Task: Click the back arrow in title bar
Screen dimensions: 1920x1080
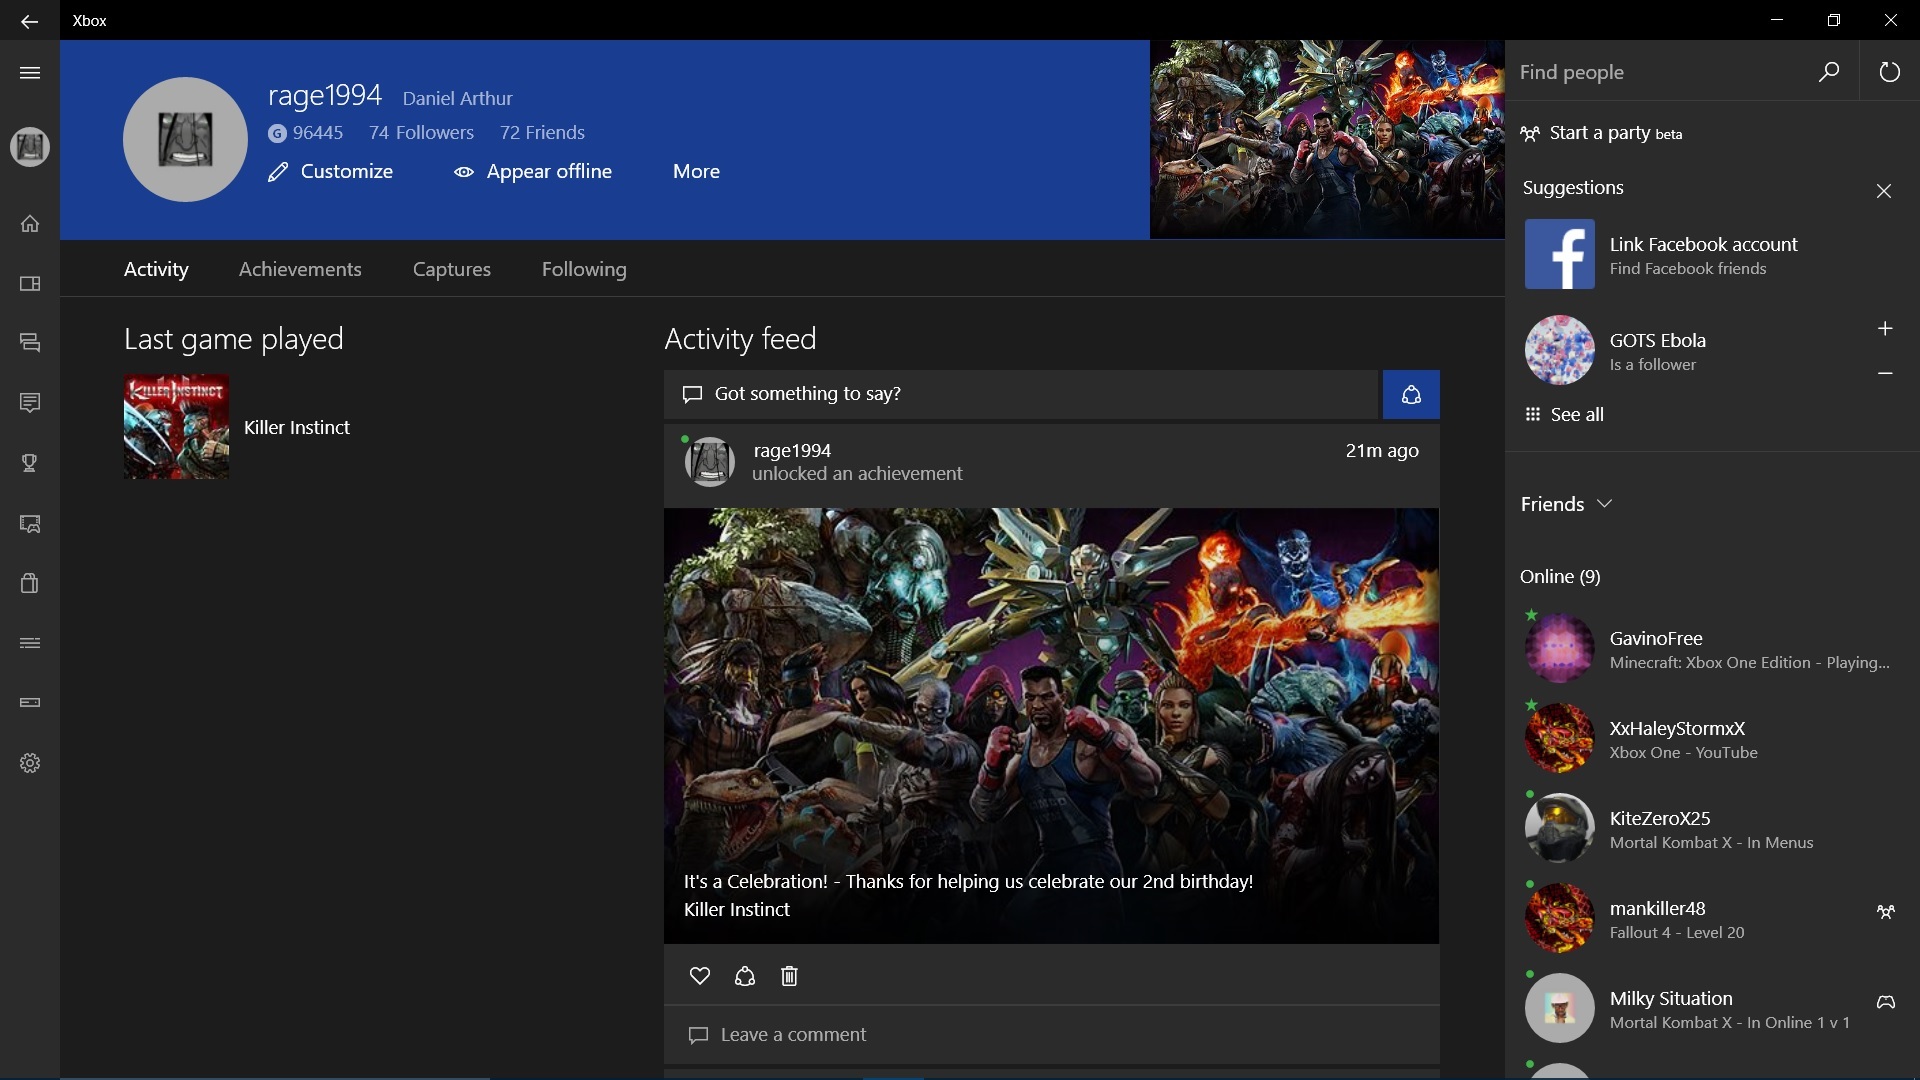Action: click(x=29, y=20)
